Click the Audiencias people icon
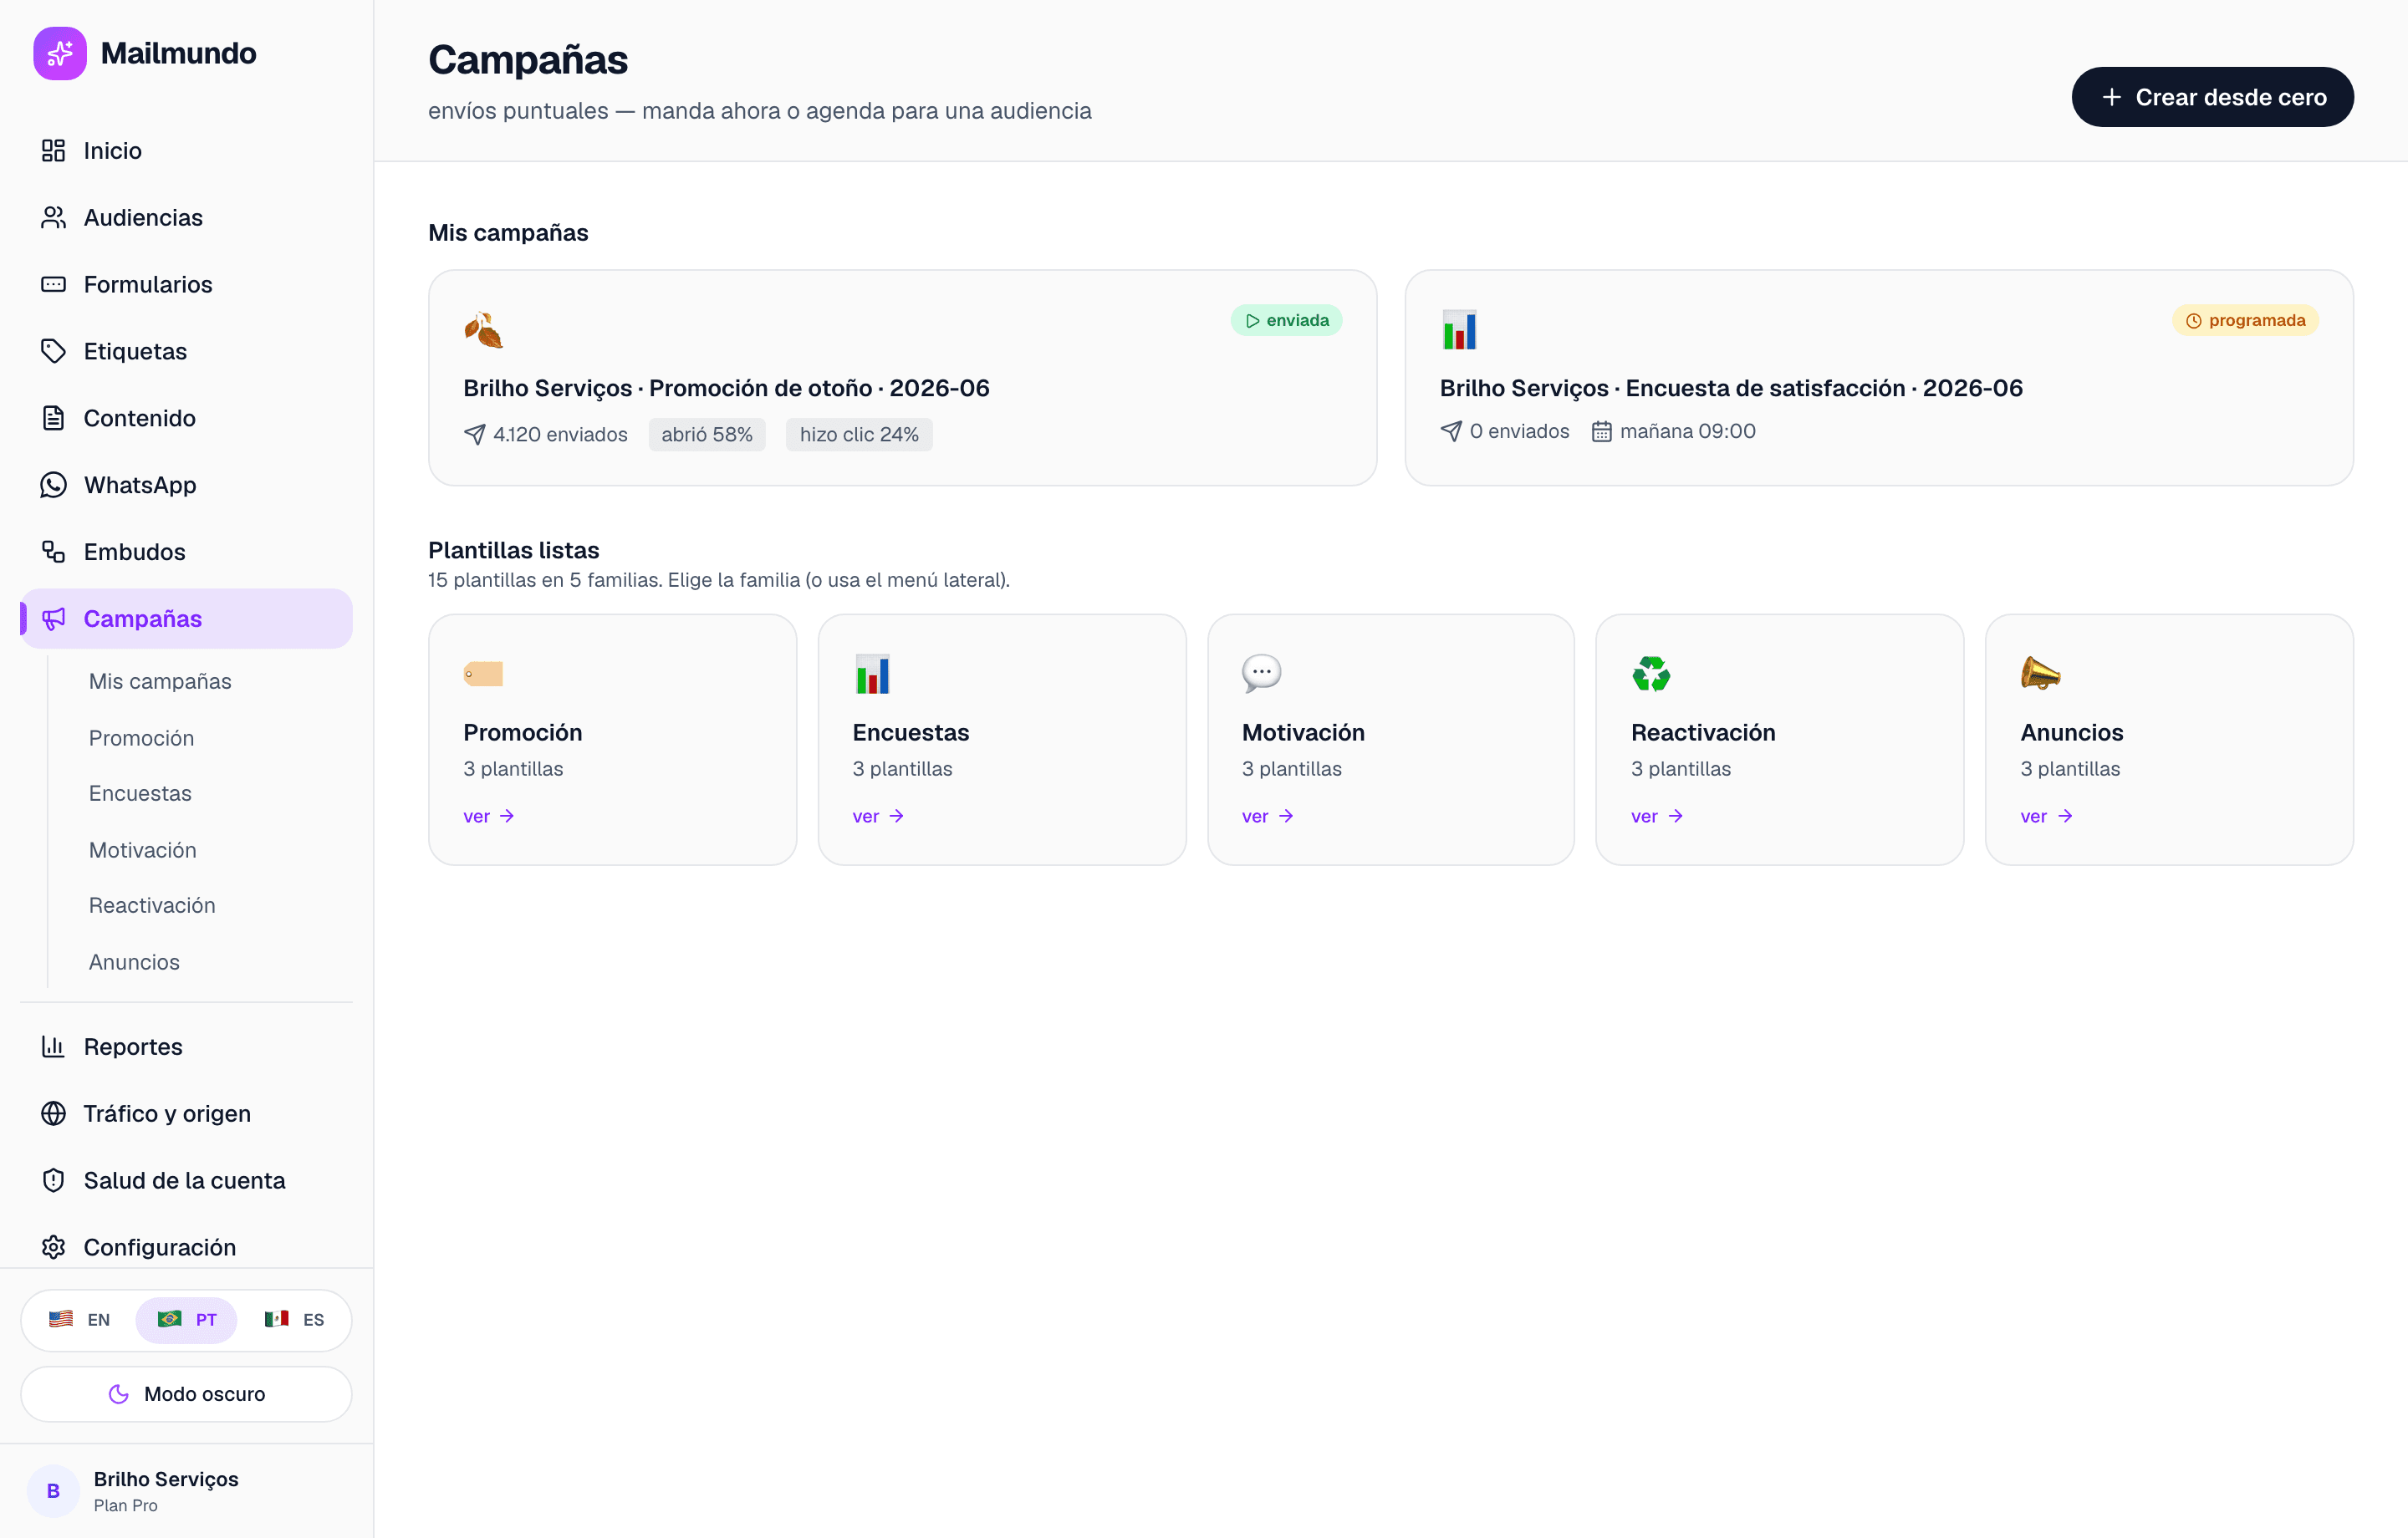 coord(53,218)
